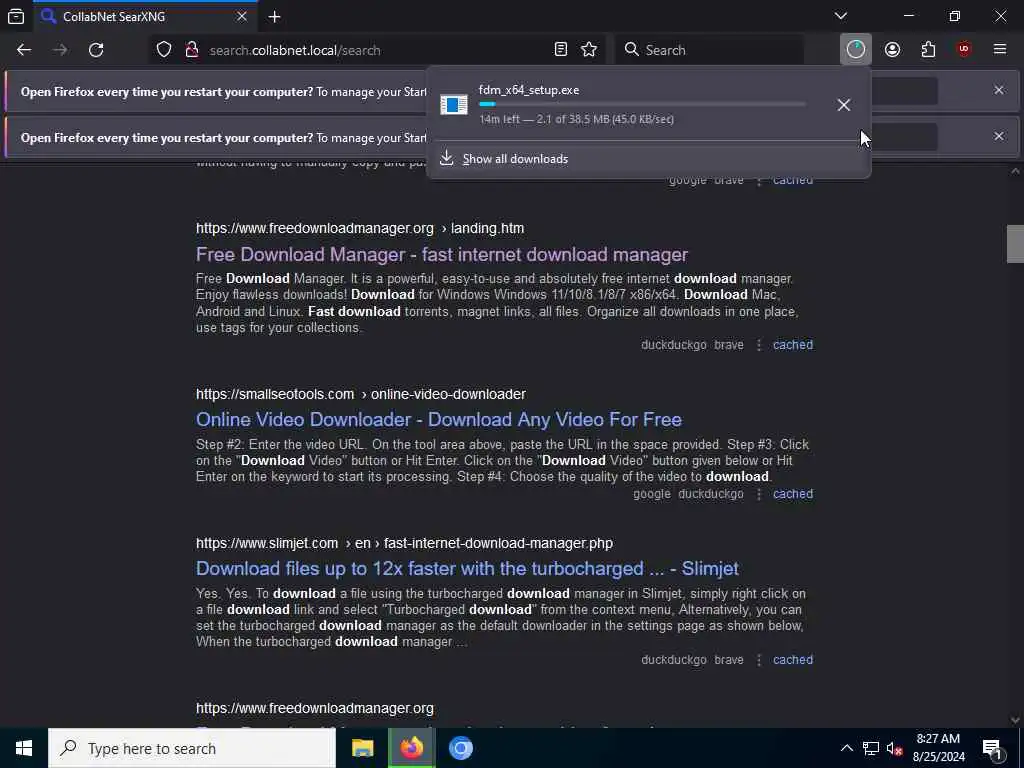Click the freedownloadmanager.org landing.htm URL text

click(360, 228)
